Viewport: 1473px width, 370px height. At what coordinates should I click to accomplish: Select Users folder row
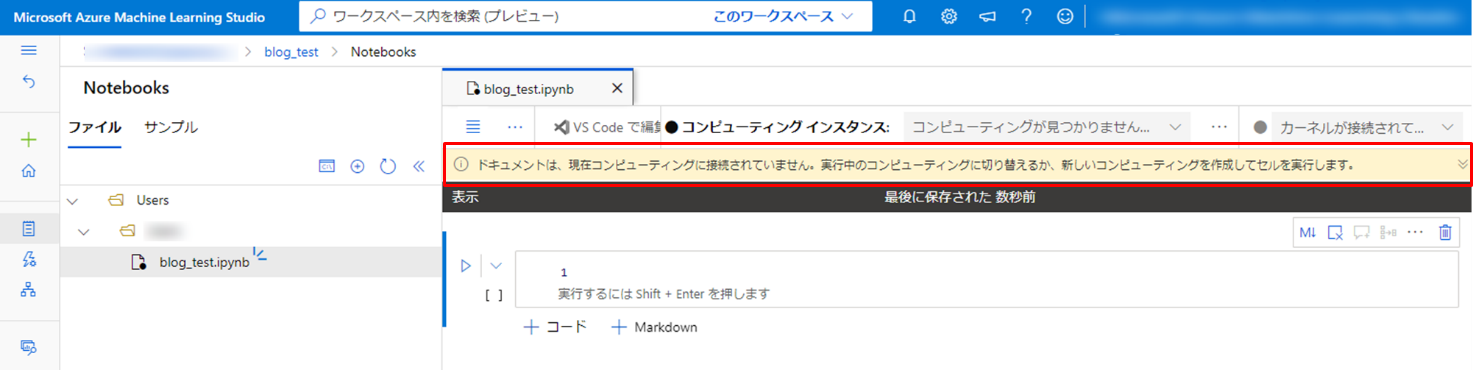(251, 200)
